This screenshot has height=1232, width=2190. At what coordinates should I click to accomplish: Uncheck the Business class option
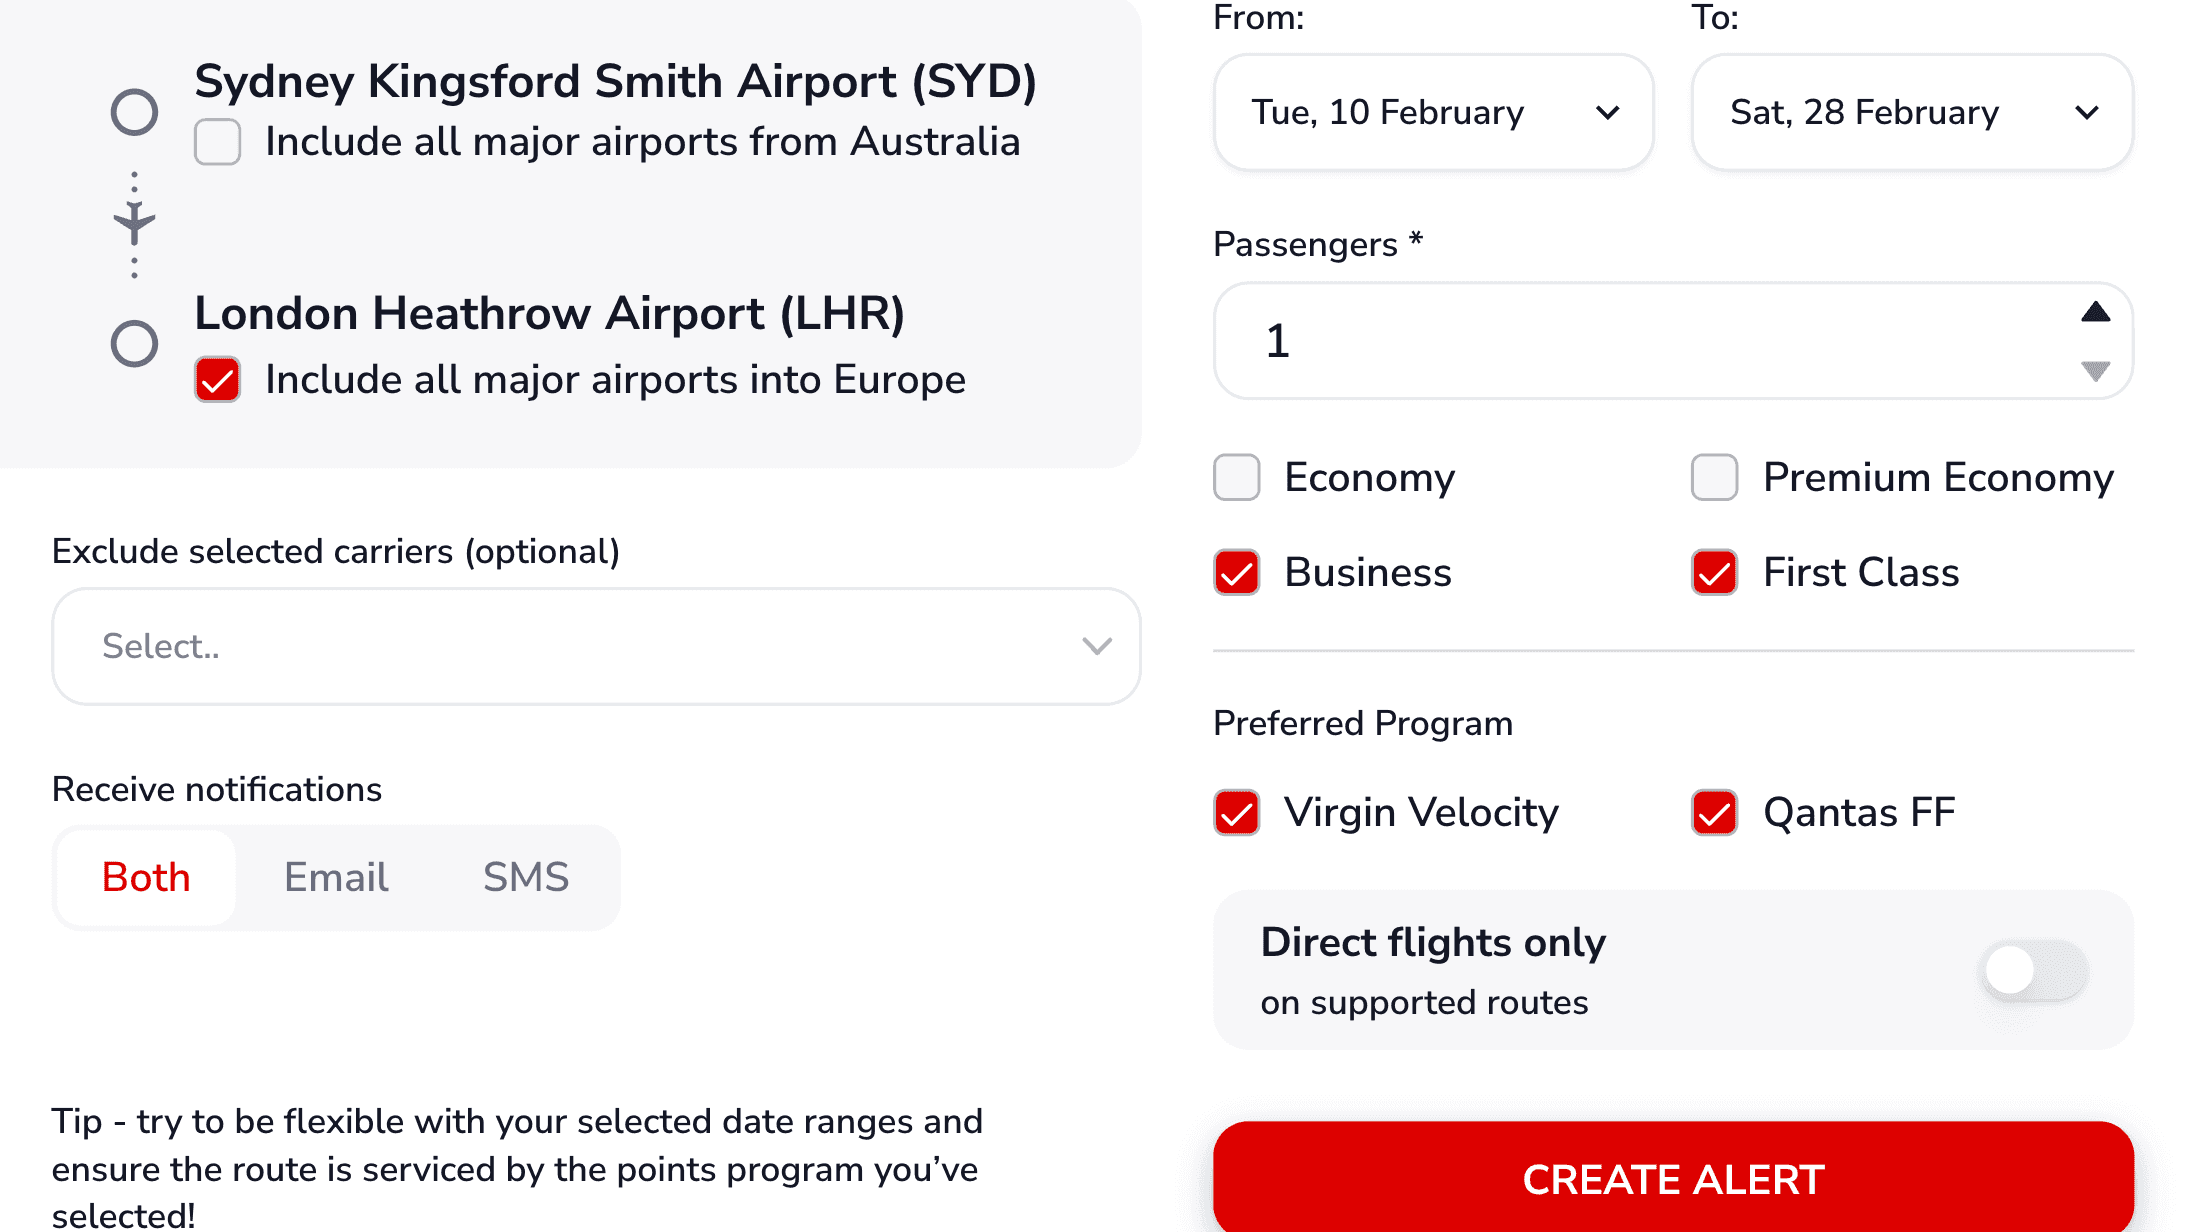click(1236, 573)
